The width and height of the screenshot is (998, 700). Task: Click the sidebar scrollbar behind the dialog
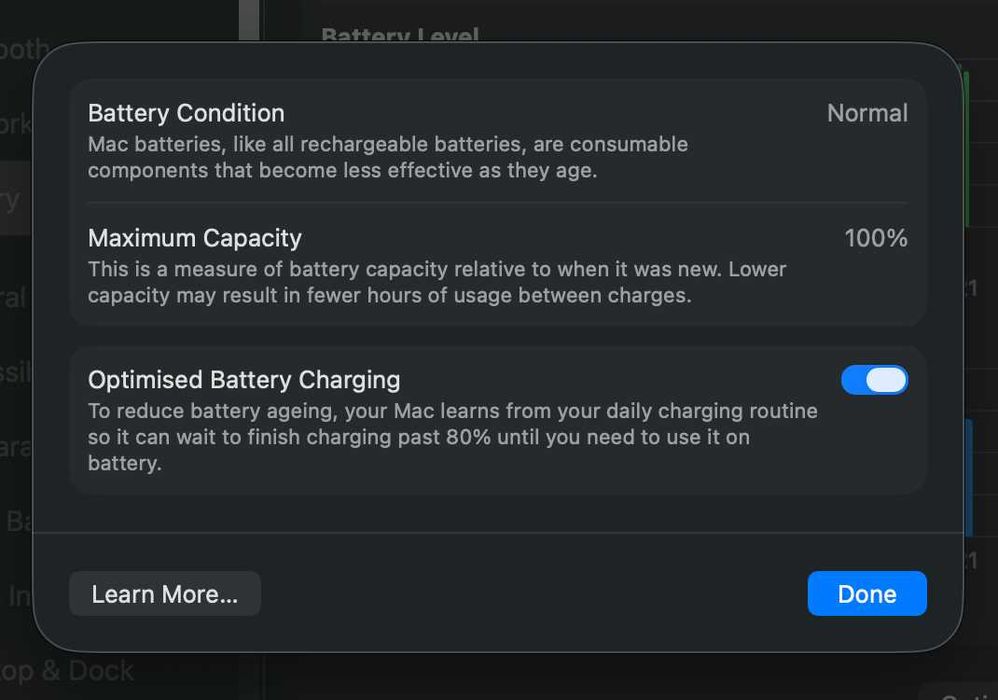point(248,20)
